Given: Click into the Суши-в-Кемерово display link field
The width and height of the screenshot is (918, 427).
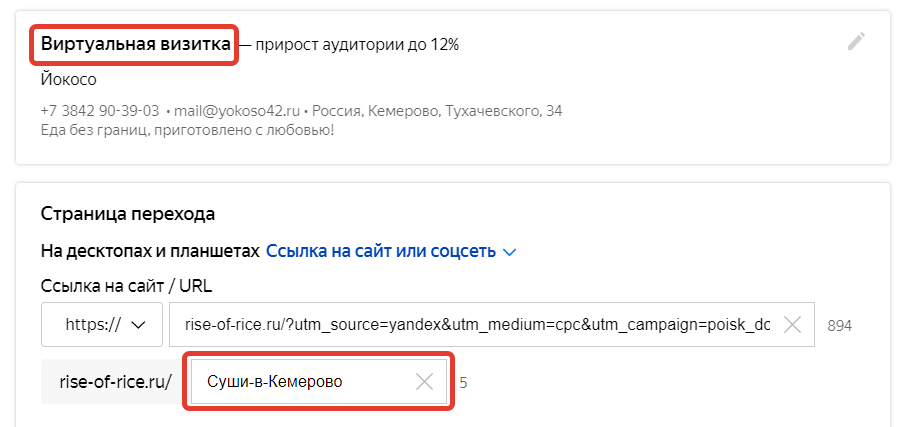Looking at the screenshot, I should 319,382.
